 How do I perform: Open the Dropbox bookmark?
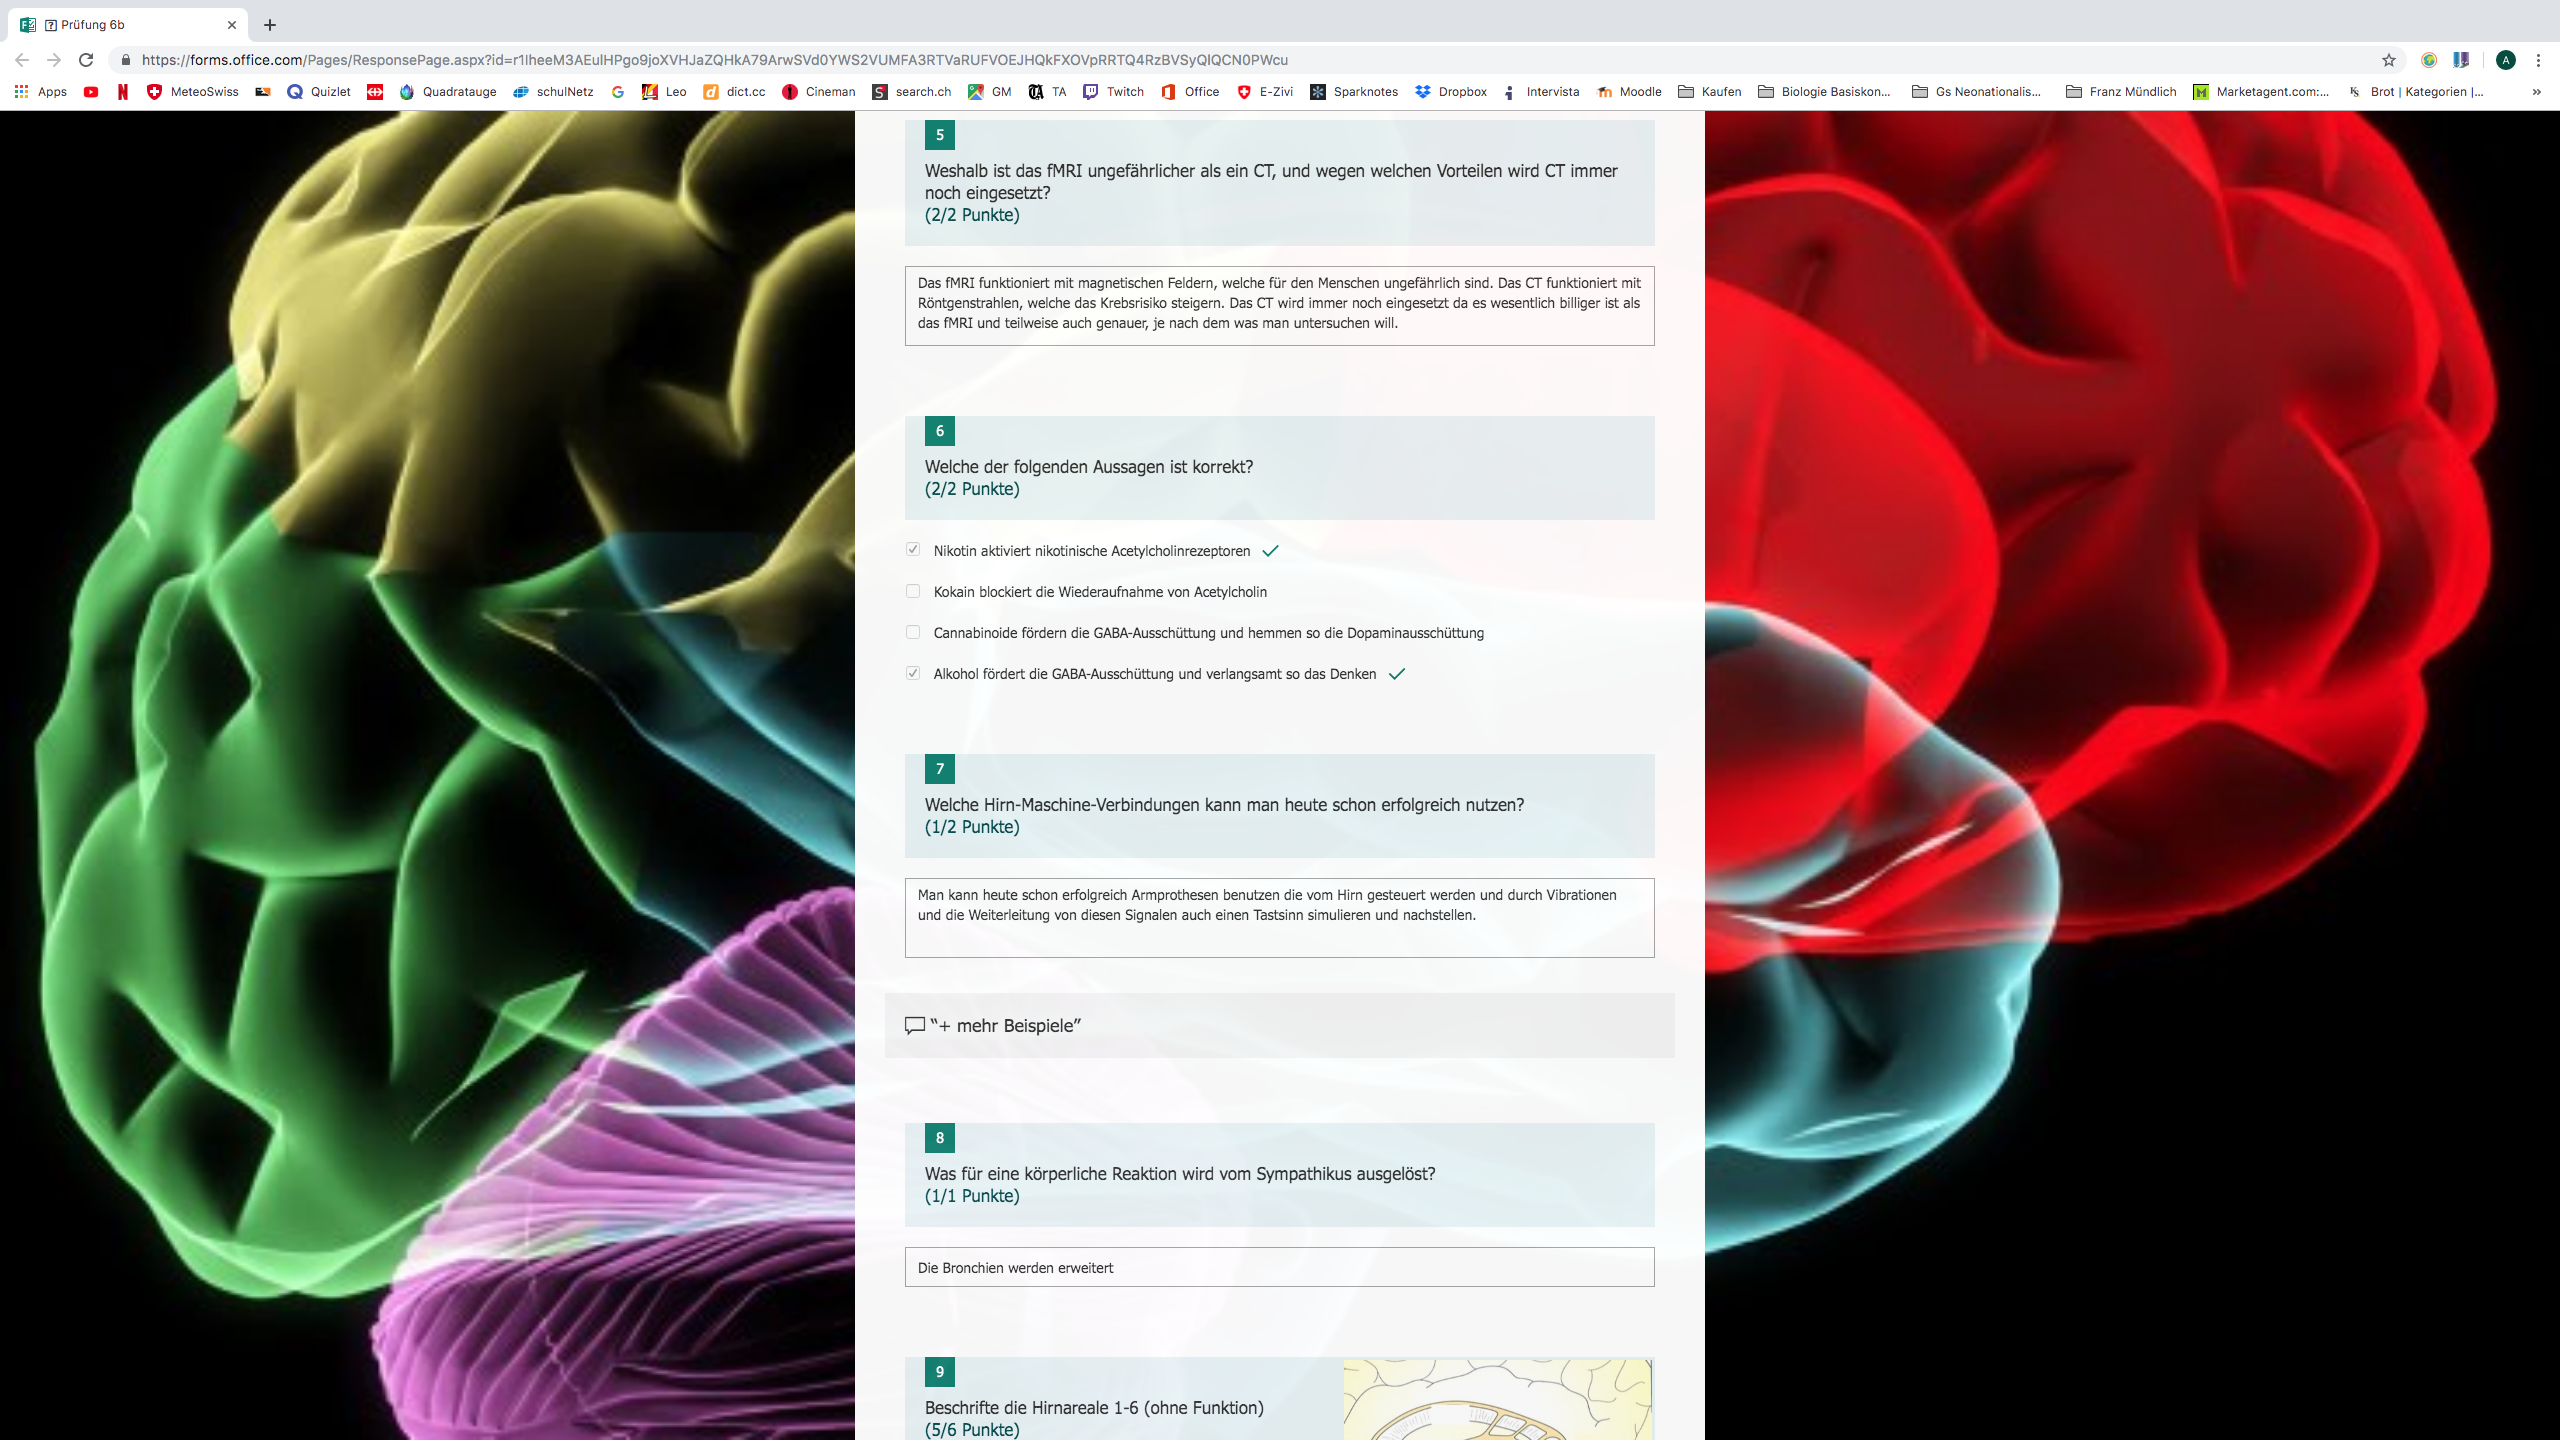[1450, 92]
